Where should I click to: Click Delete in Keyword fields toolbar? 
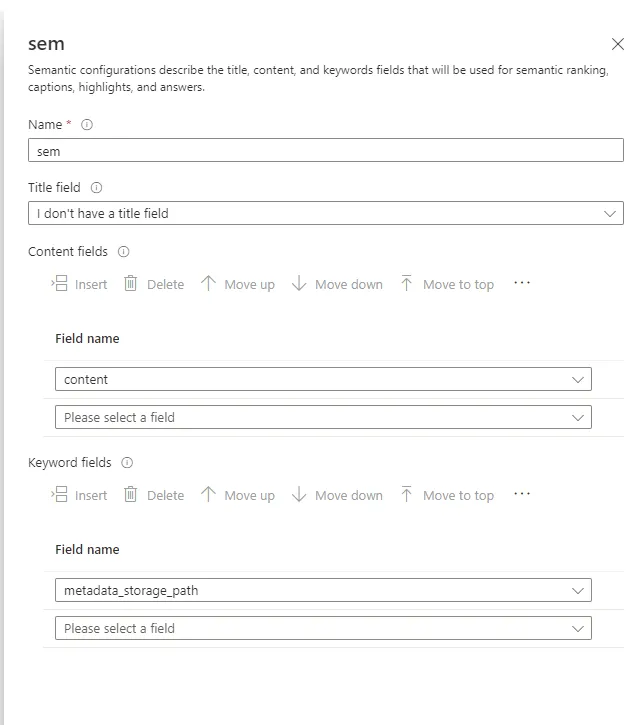154,495
